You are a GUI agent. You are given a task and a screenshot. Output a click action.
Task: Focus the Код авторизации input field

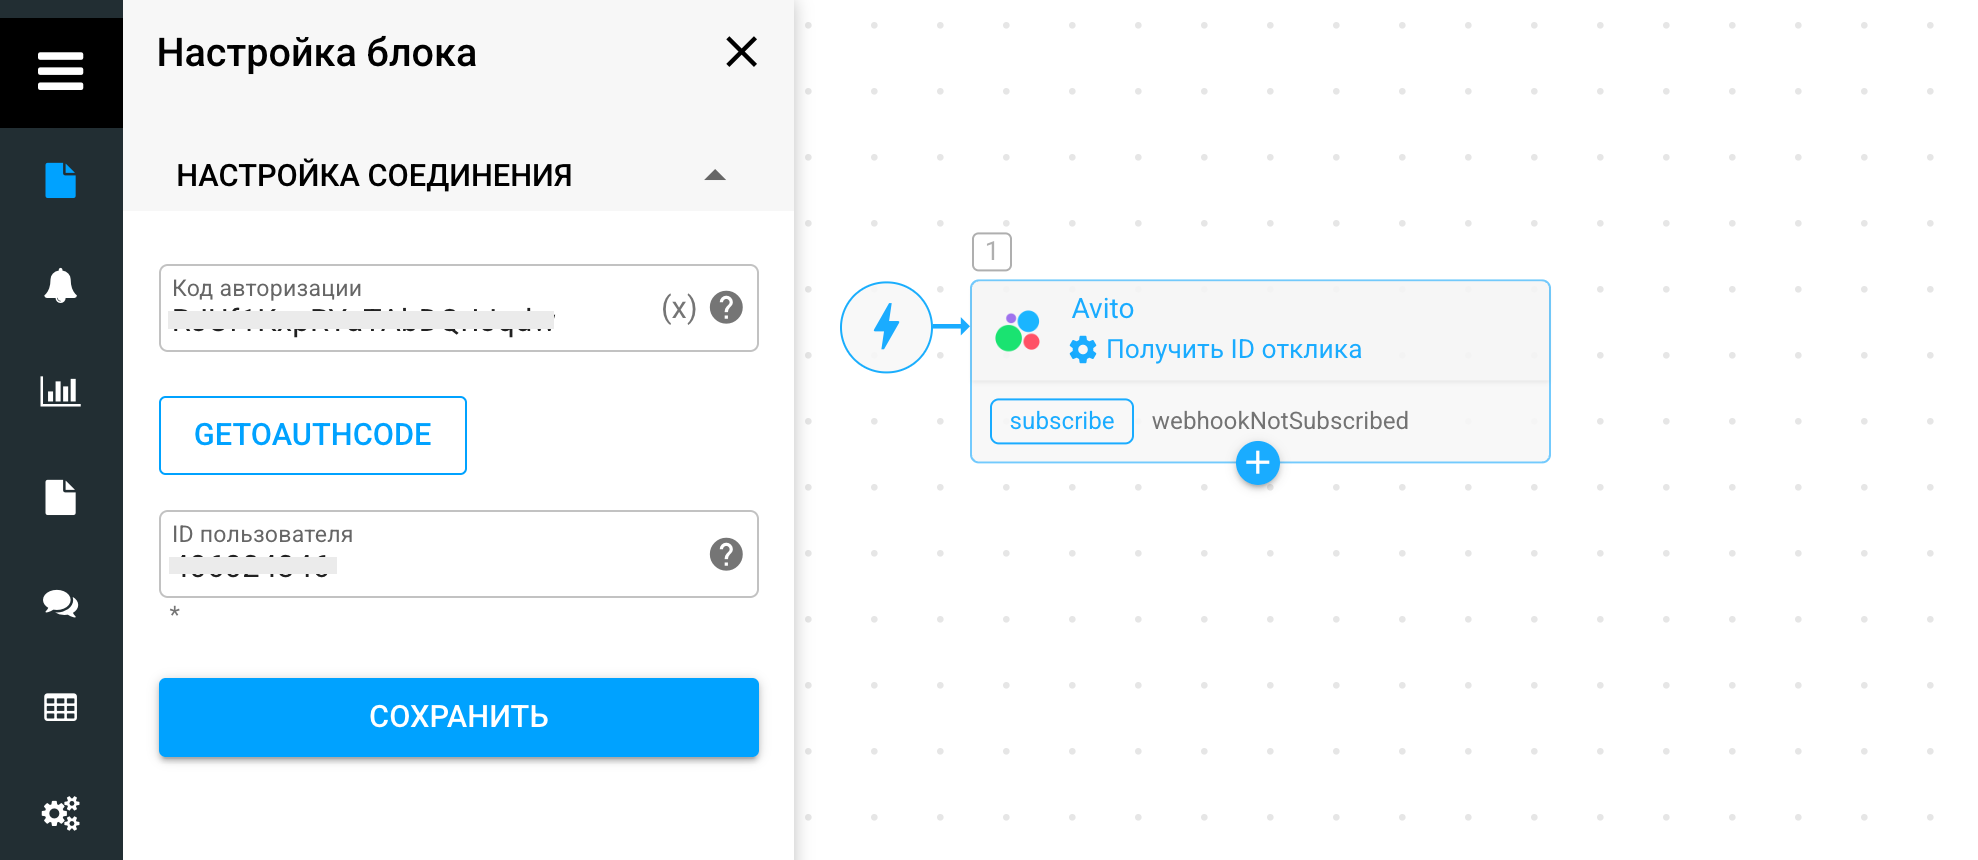(x=410, y=320)
